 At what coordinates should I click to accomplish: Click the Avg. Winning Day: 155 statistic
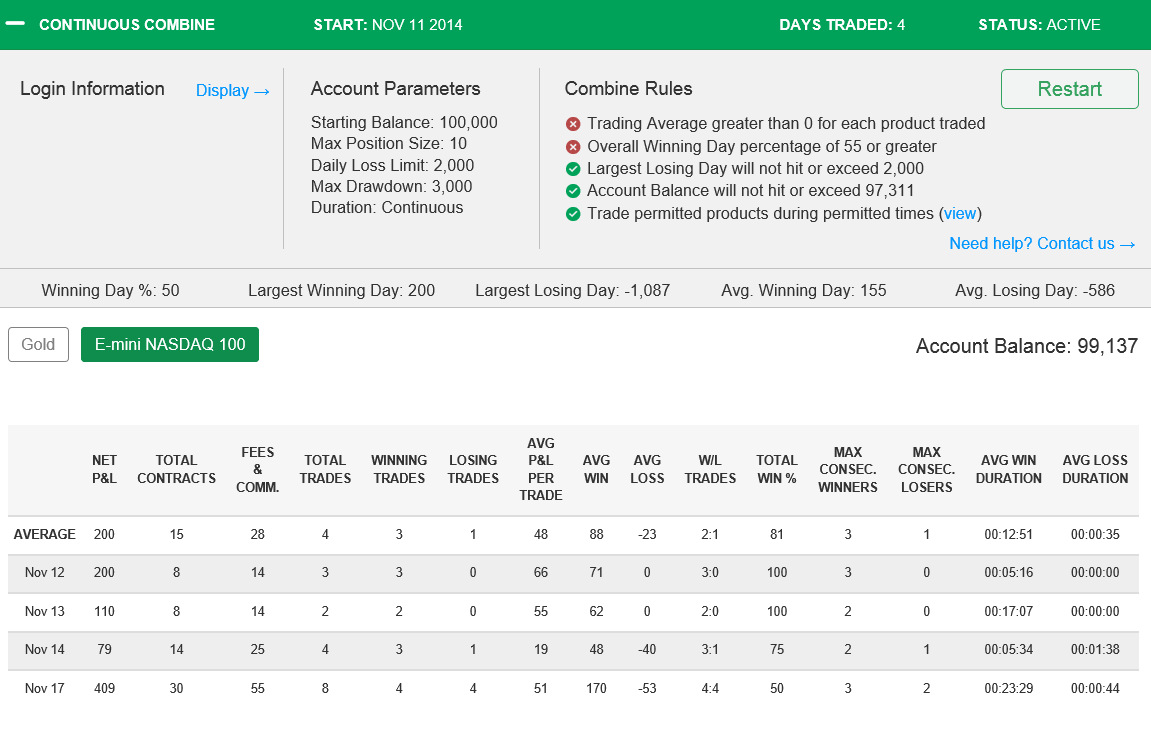[x=804, y=290]
